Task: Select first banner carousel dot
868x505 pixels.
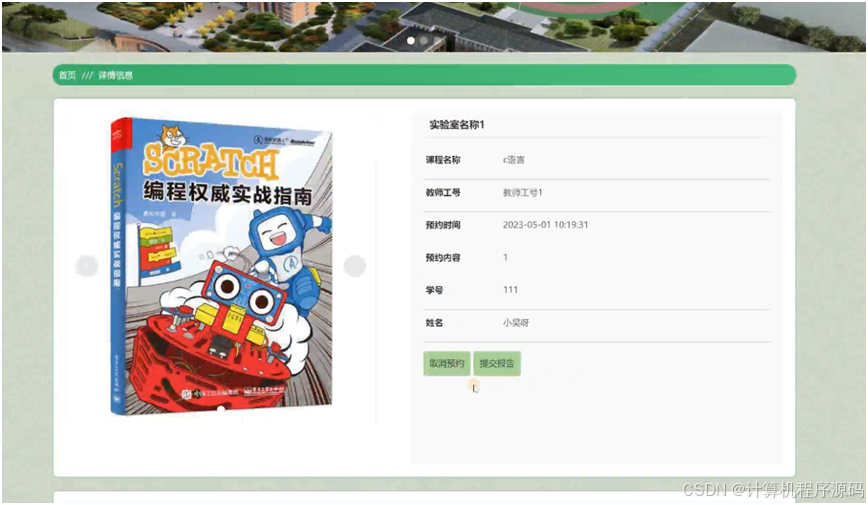Action: tap(411, 40)
